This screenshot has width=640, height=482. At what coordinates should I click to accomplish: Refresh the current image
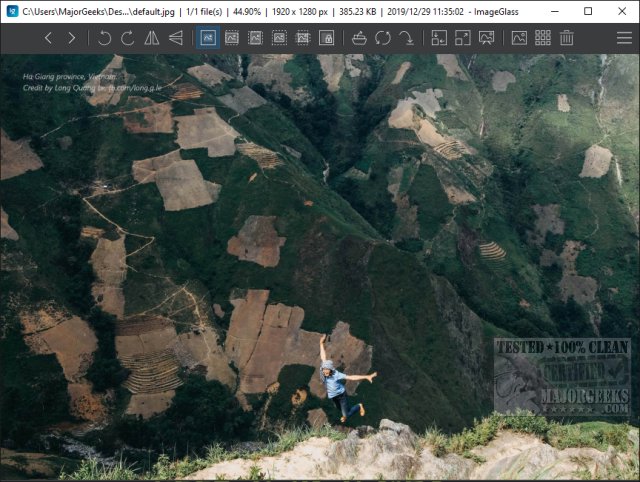383,38
